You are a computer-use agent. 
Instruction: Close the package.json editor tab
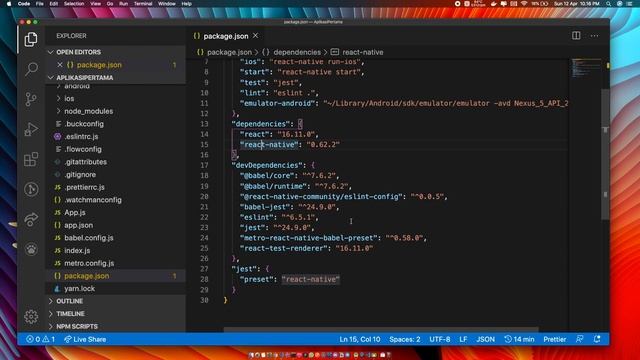pyautogui.click(x=256, y=36)
